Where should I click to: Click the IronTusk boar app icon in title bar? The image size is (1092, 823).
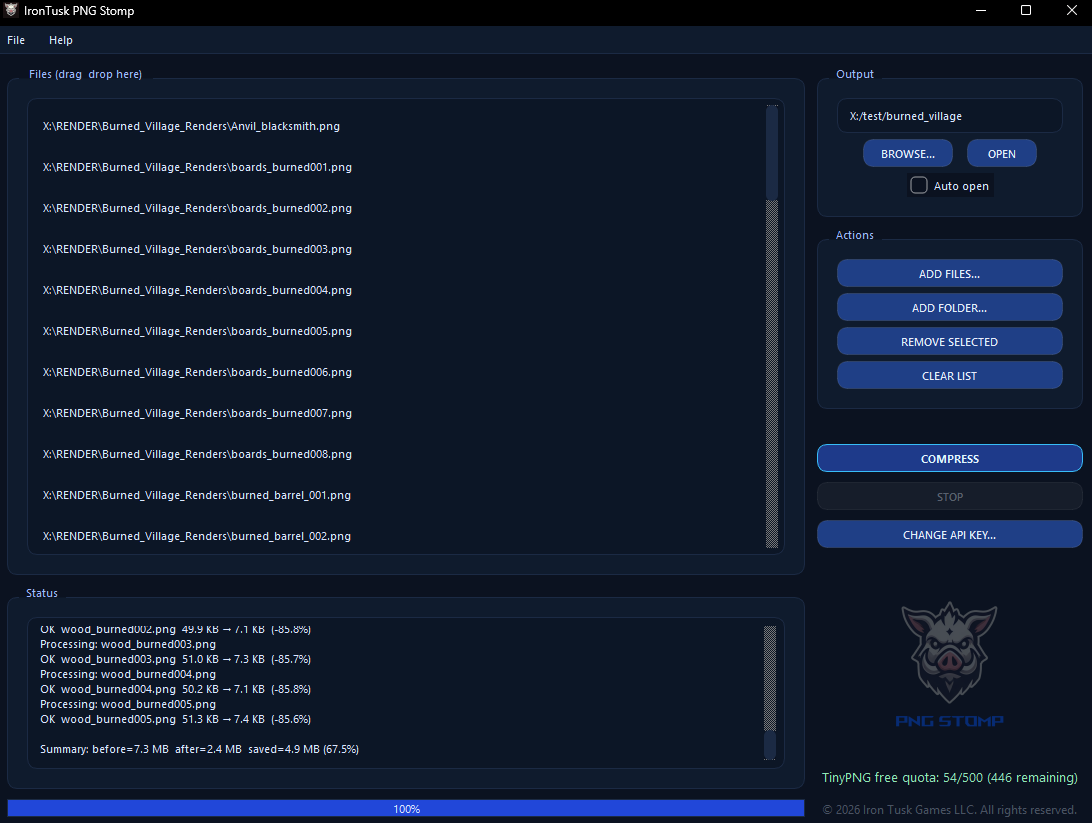(x=11, y=10)
